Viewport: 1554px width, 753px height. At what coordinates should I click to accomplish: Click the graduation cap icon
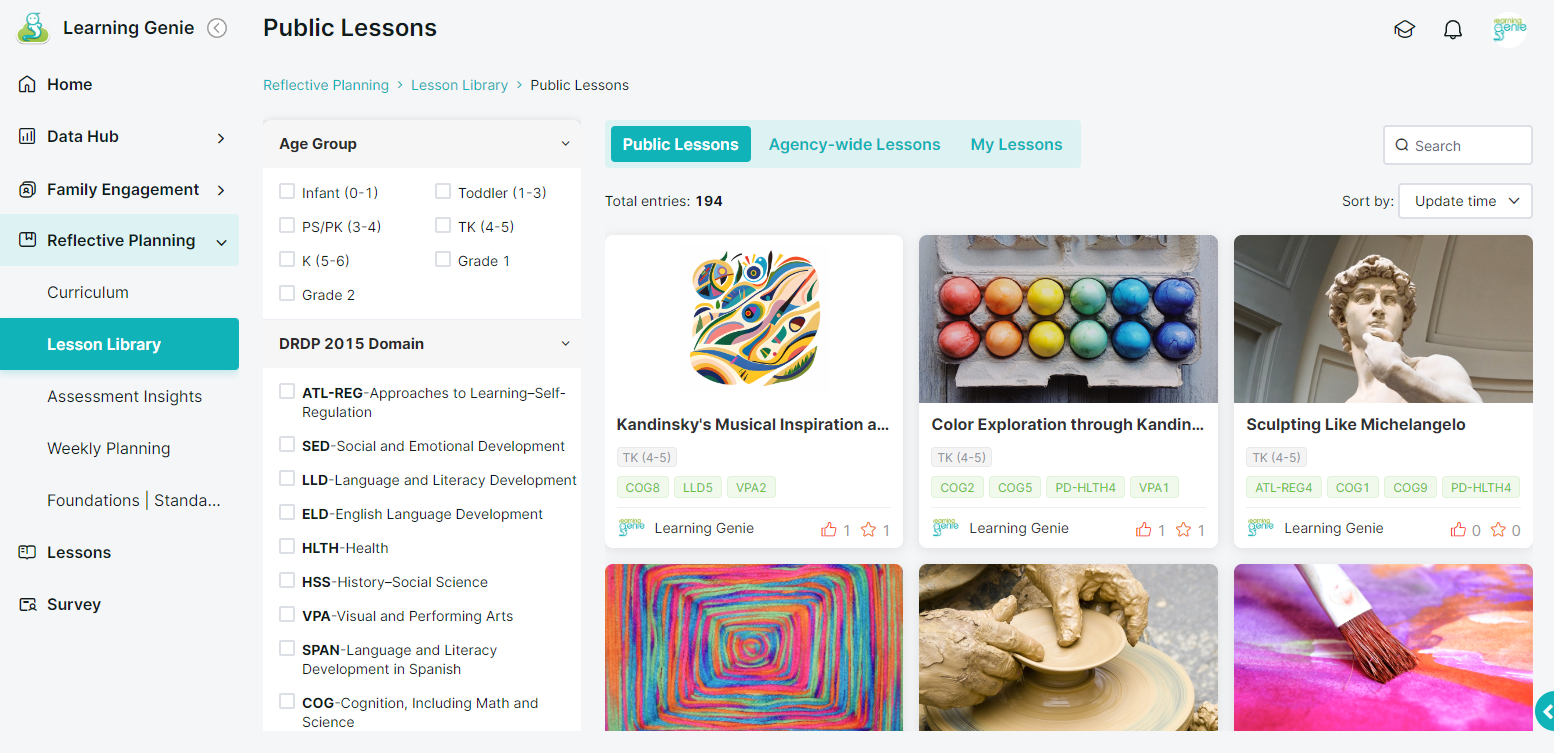pos(1404,30)
